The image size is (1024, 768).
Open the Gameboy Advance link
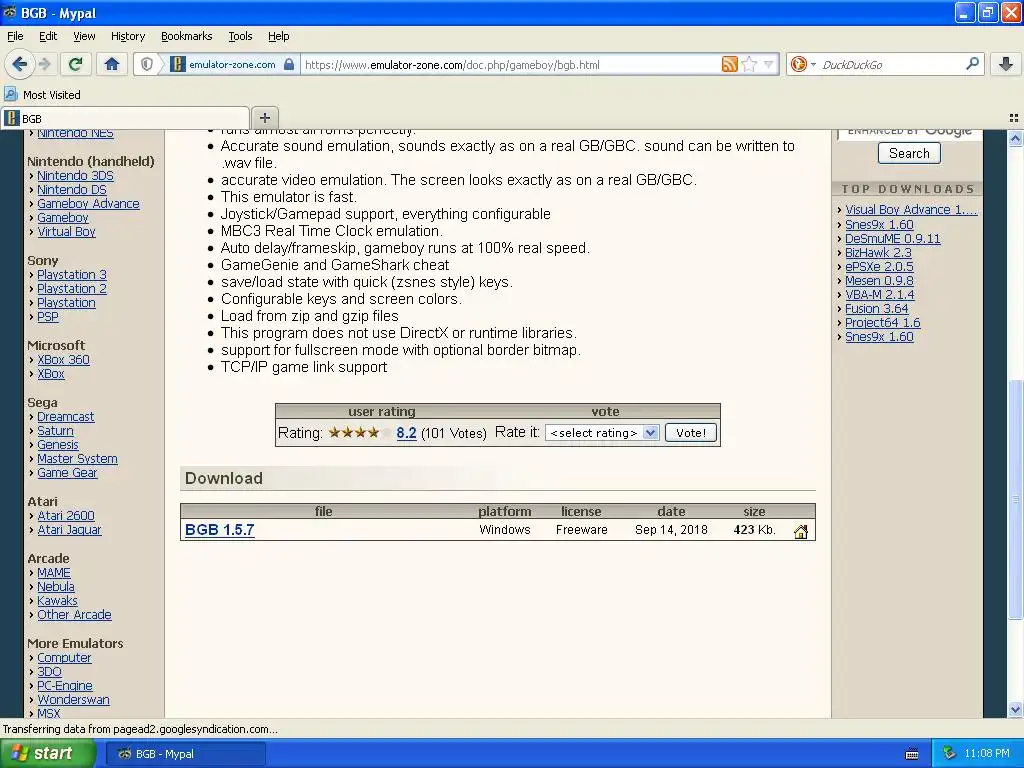click(x=88, y=204)
